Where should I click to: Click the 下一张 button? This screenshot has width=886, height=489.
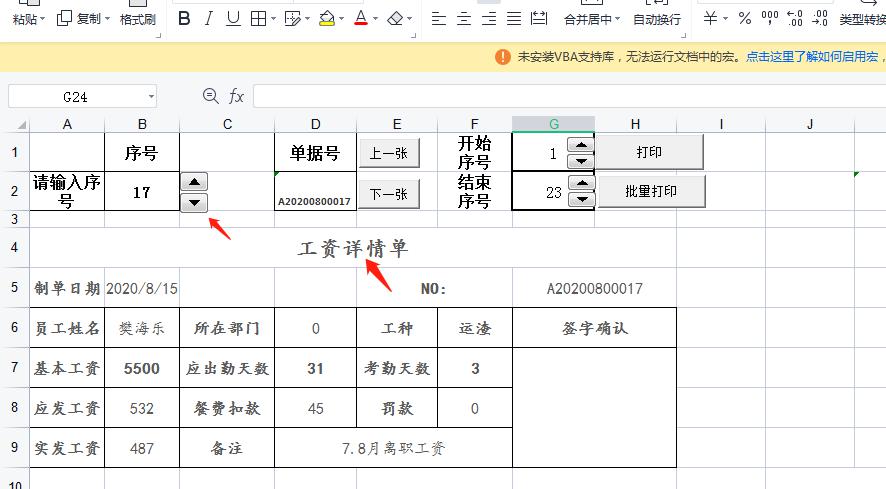(389, 194)
